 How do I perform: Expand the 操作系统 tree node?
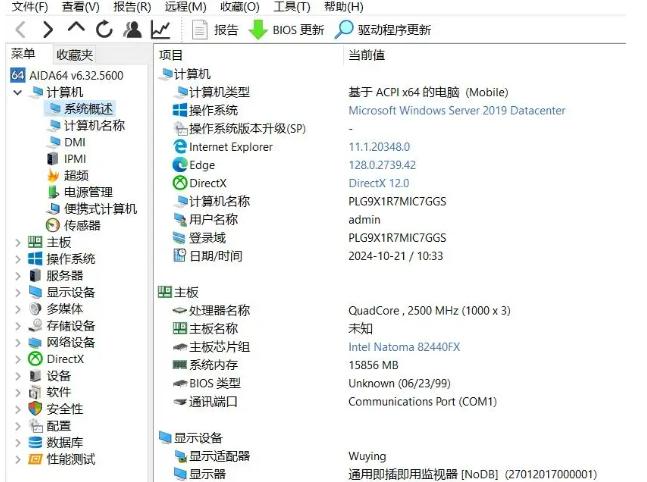point(18,259)
